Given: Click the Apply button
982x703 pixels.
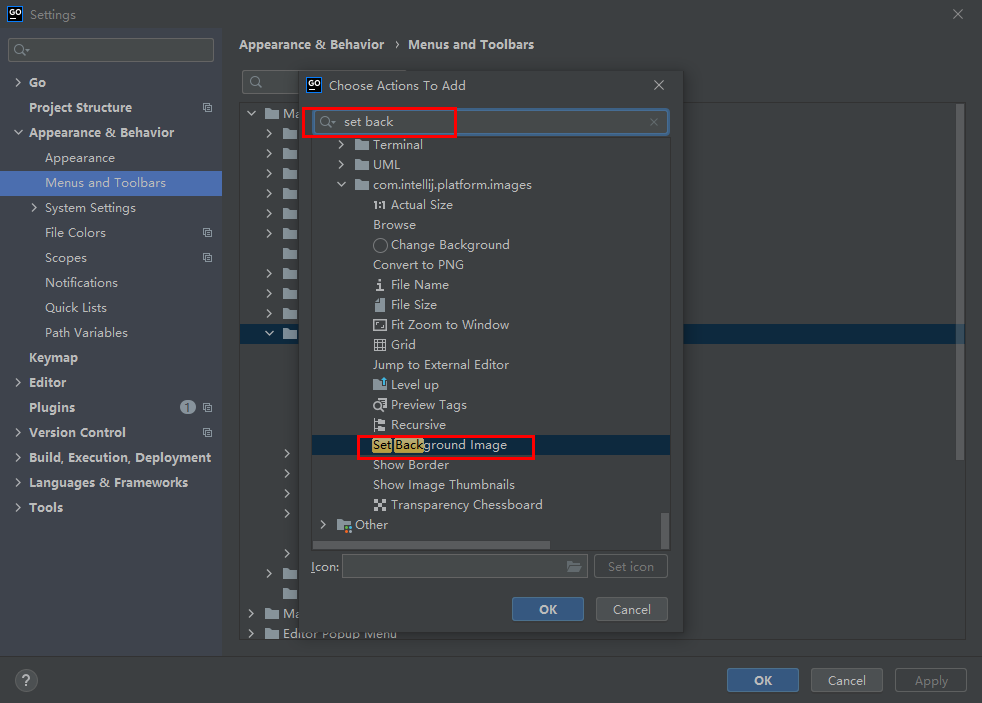Looking at the screenshot, I should (x=931, y=680).
